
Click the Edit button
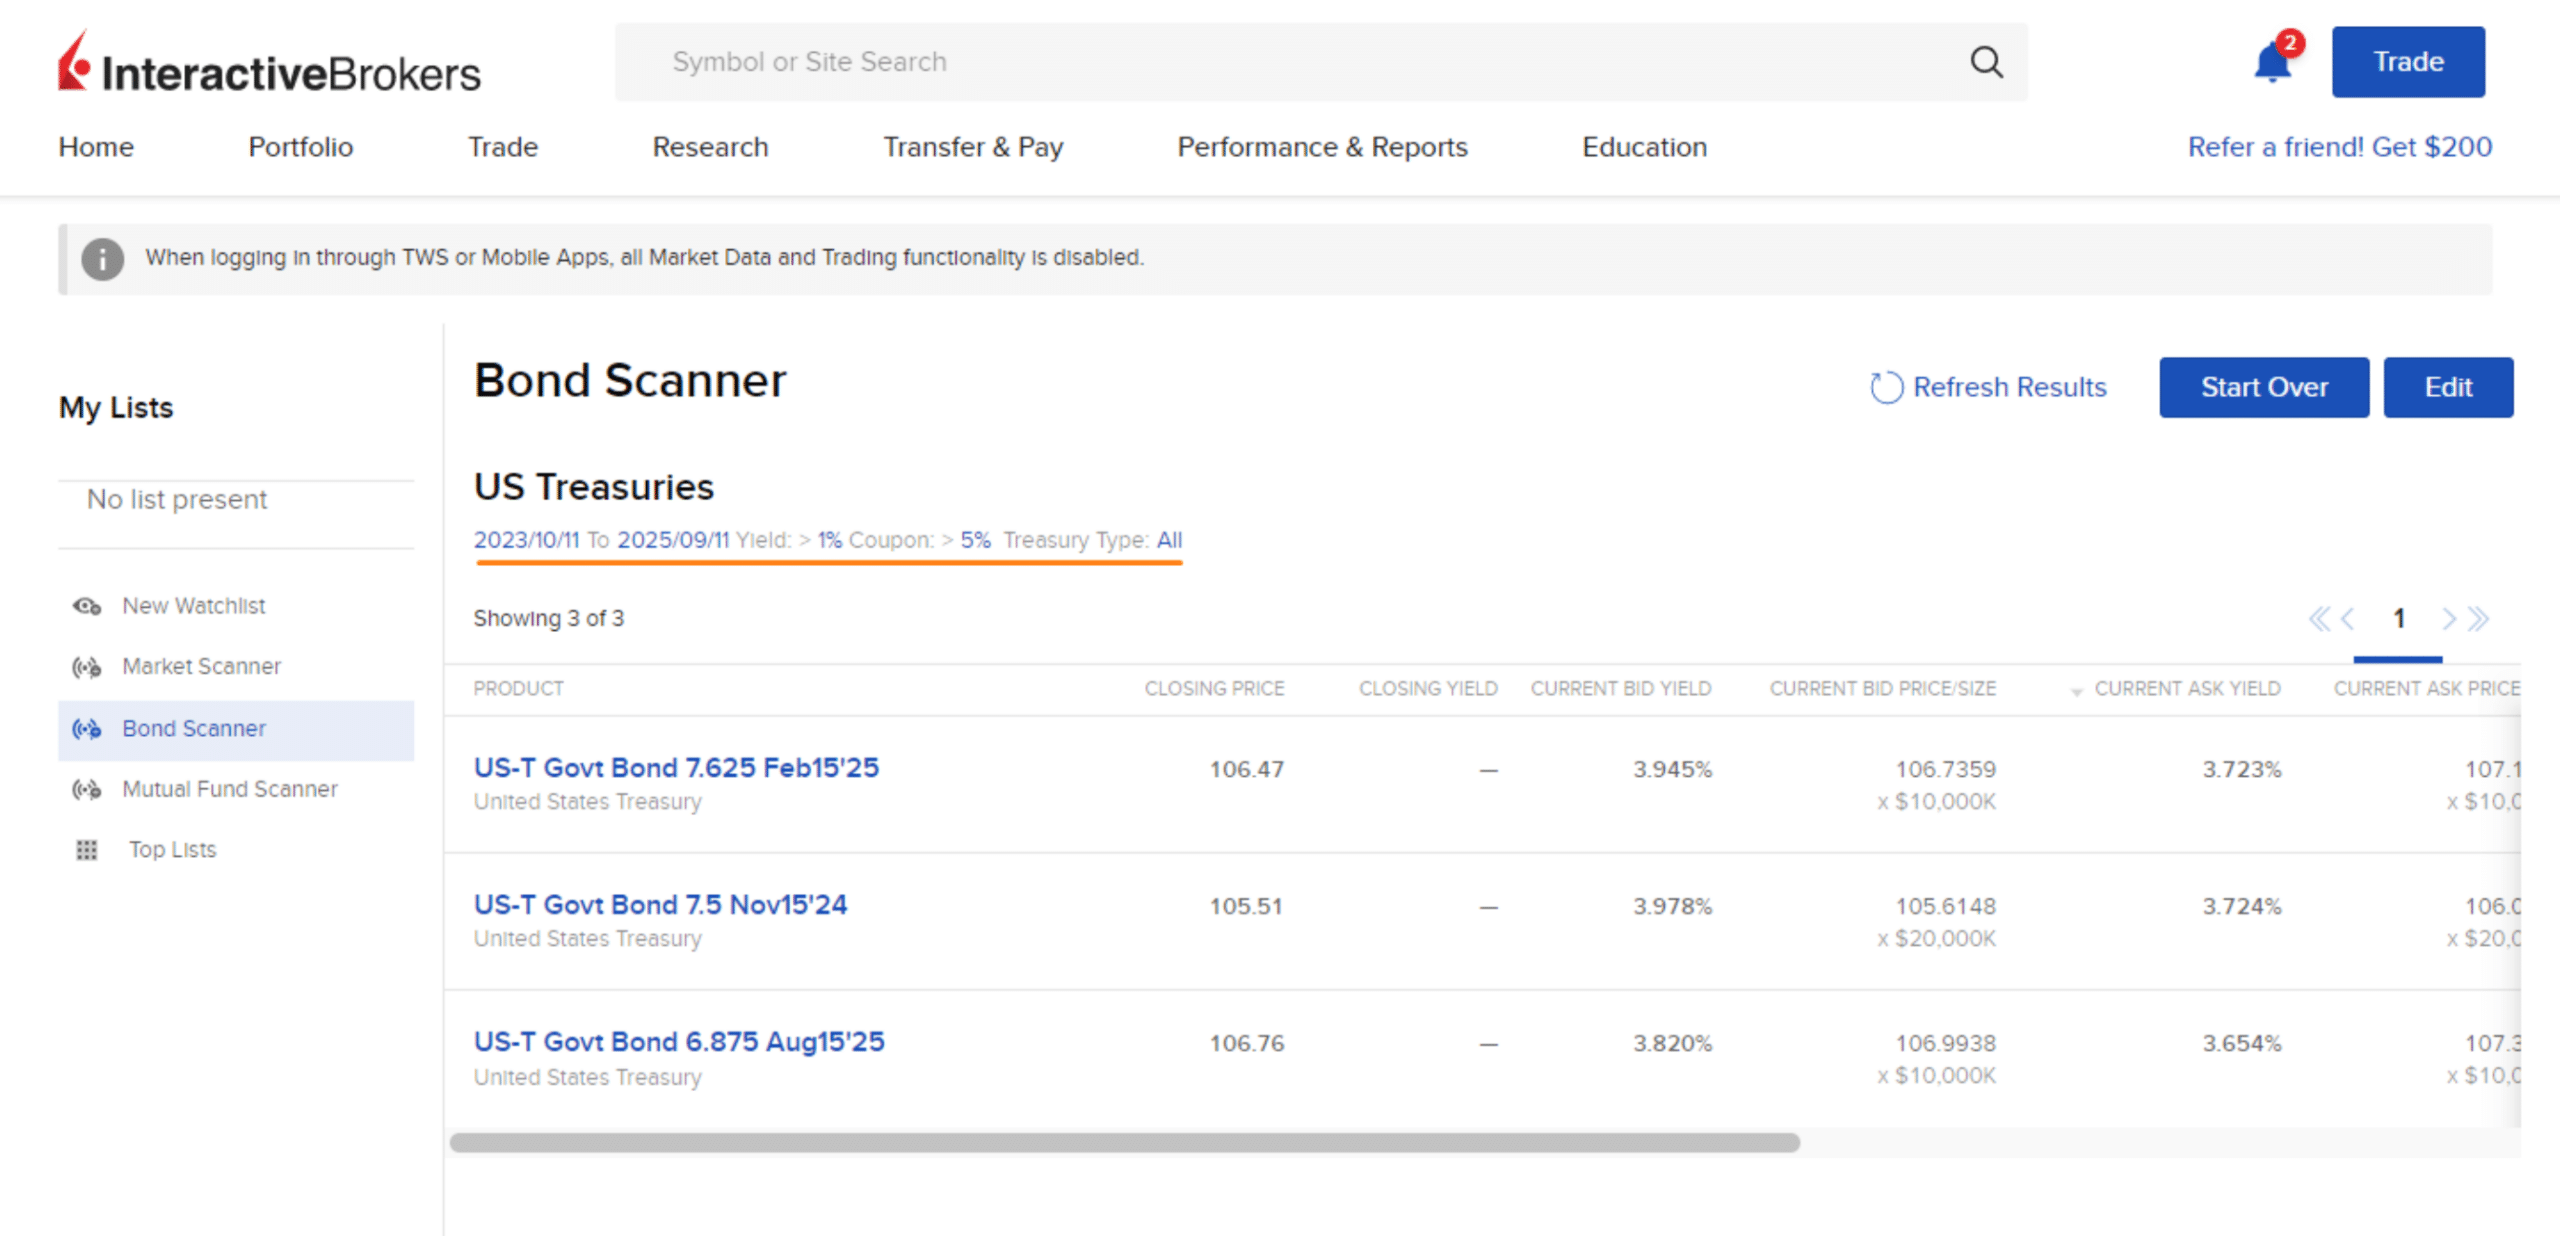(2448, 387)
